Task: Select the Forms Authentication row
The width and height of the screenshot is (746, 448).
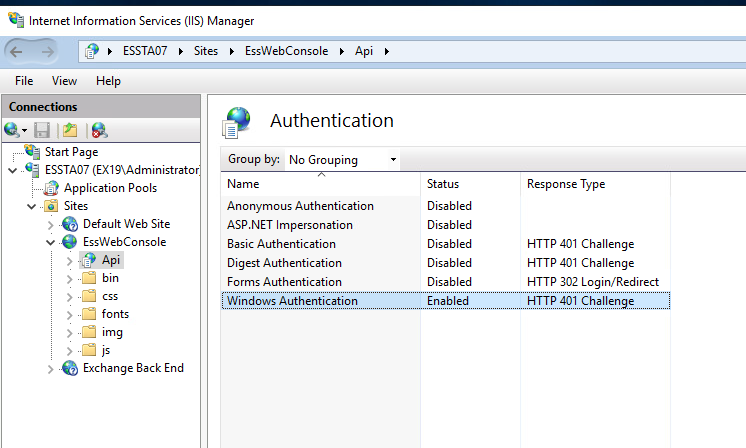Action: point(446,282)
